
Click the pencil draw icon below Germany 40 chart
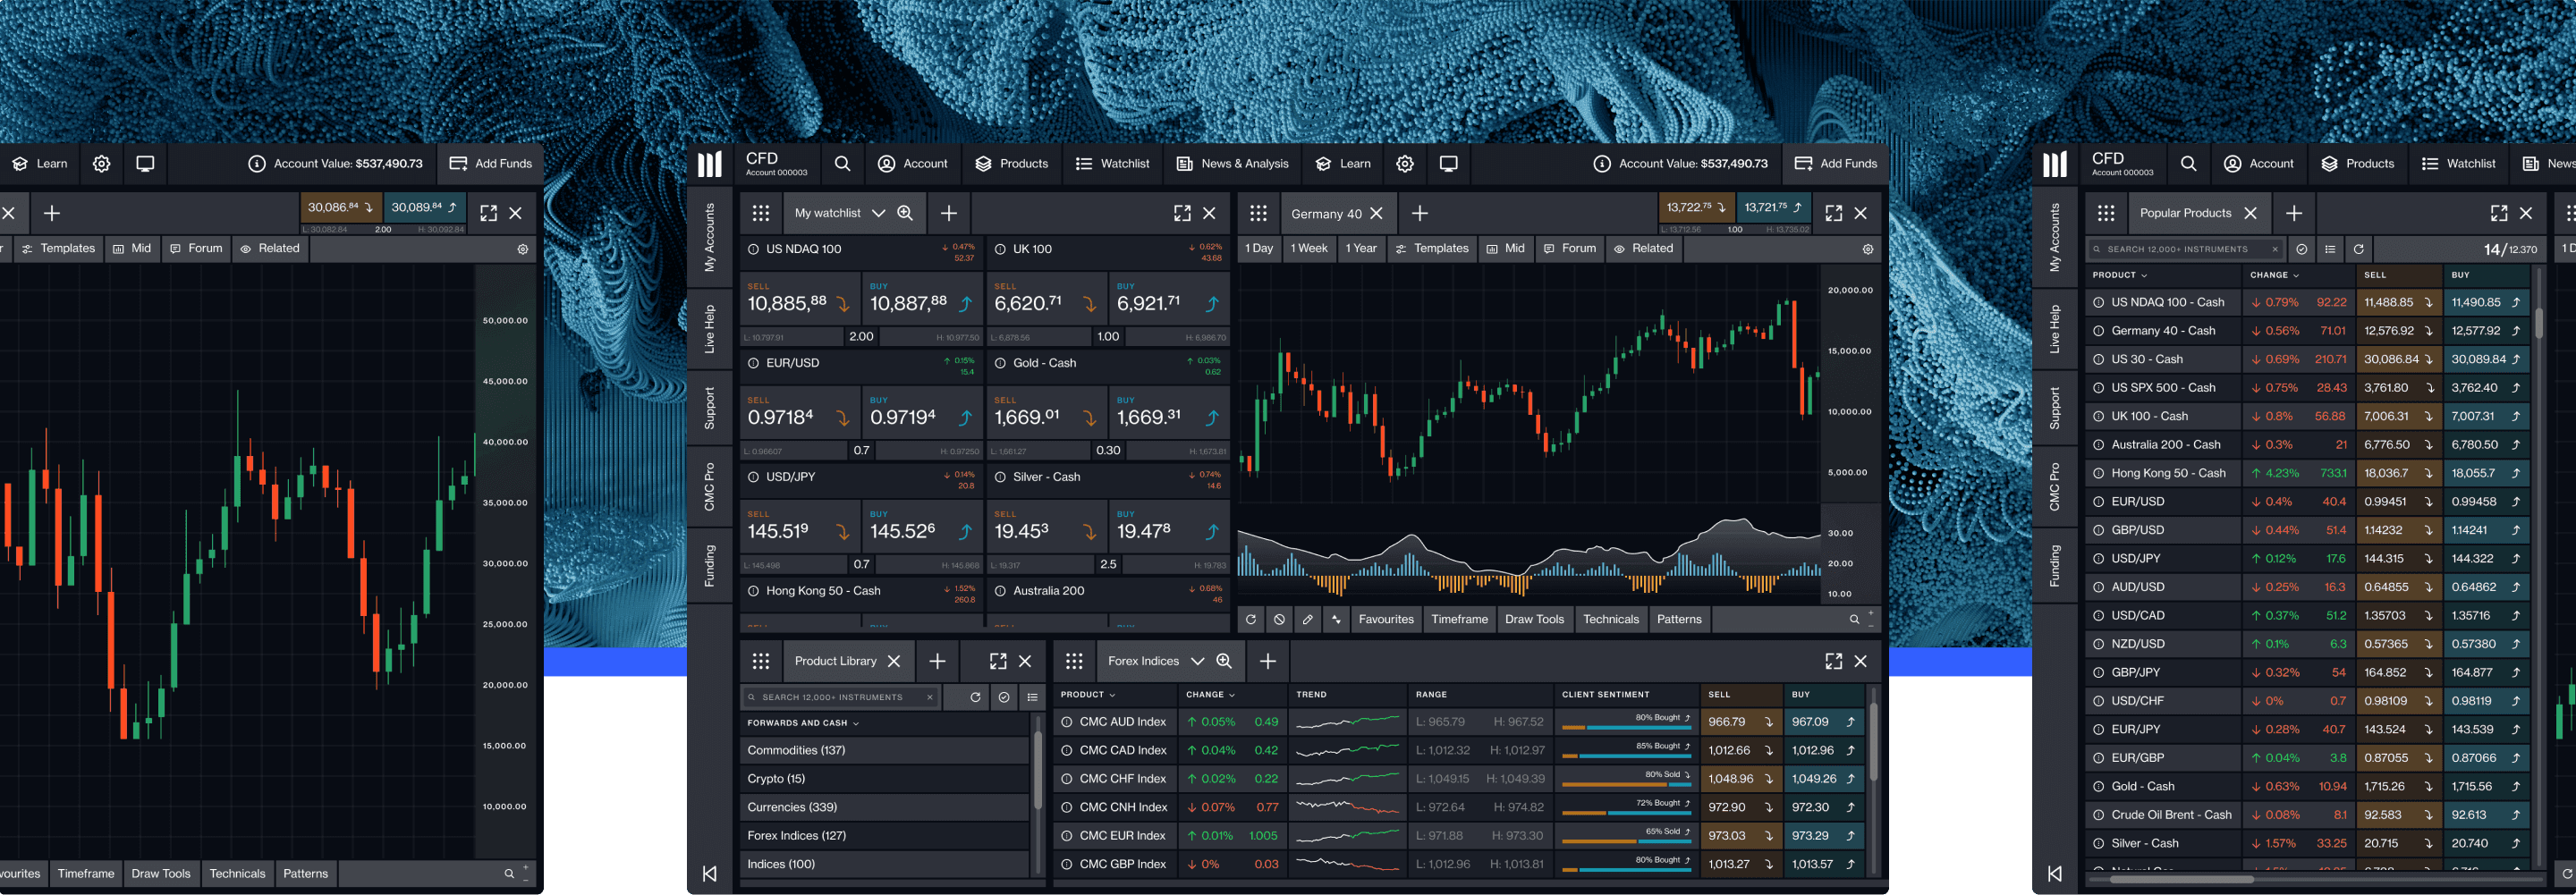1307,620
